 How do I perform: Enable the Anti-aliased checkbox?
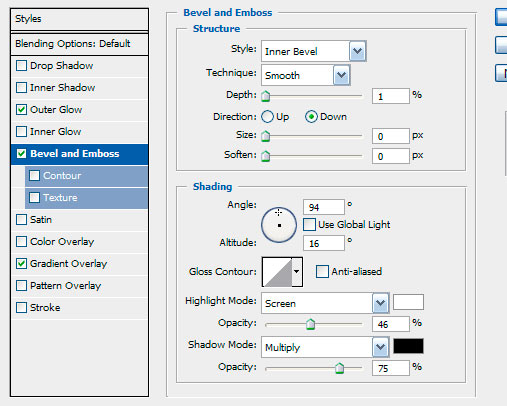click(322, 271)
